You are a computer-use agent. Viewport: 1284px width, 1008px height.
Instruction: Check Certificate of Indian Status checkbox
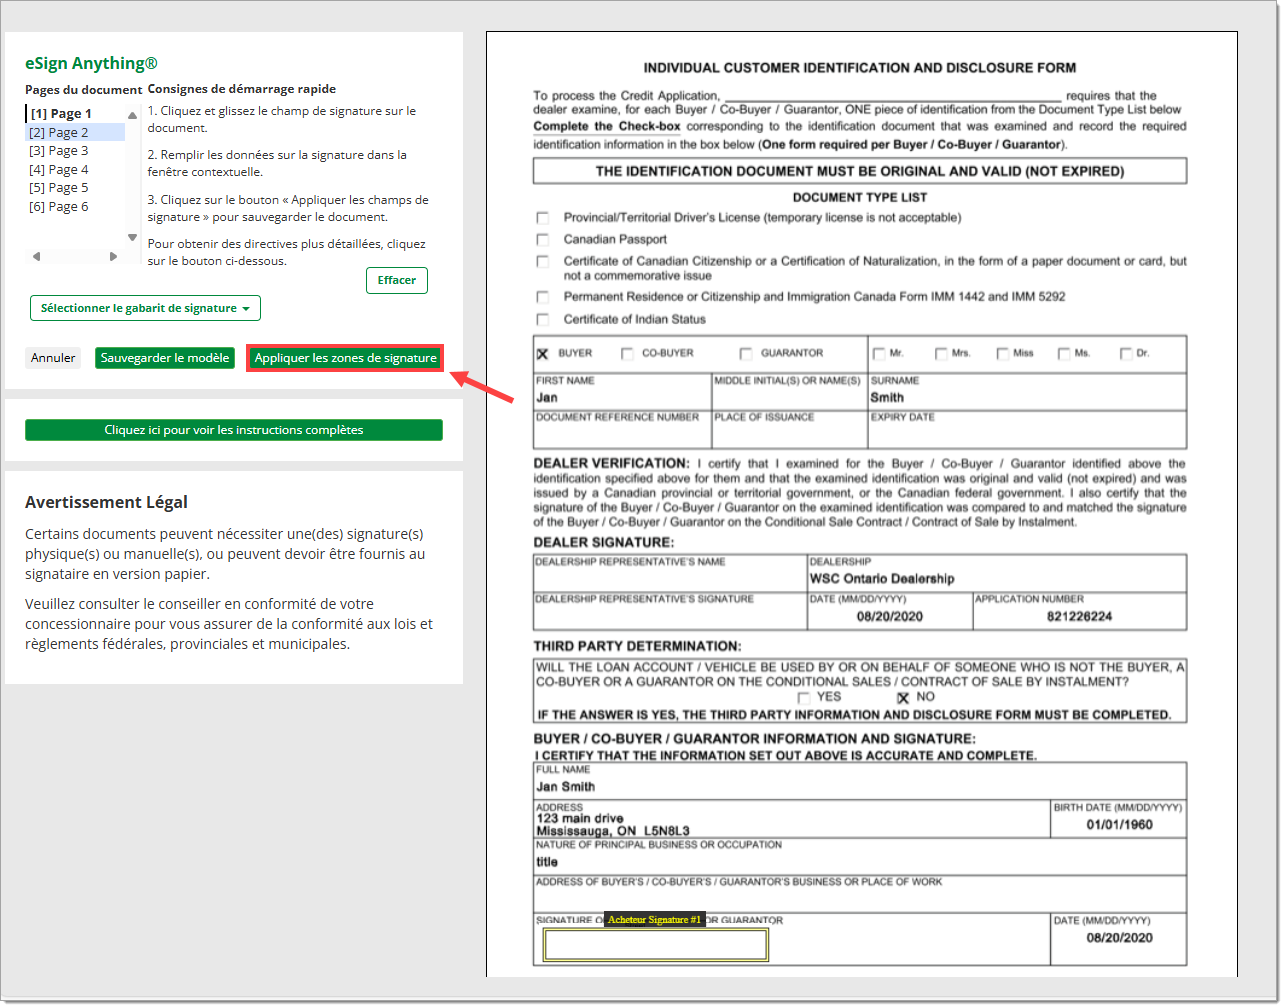click(543, 320)
